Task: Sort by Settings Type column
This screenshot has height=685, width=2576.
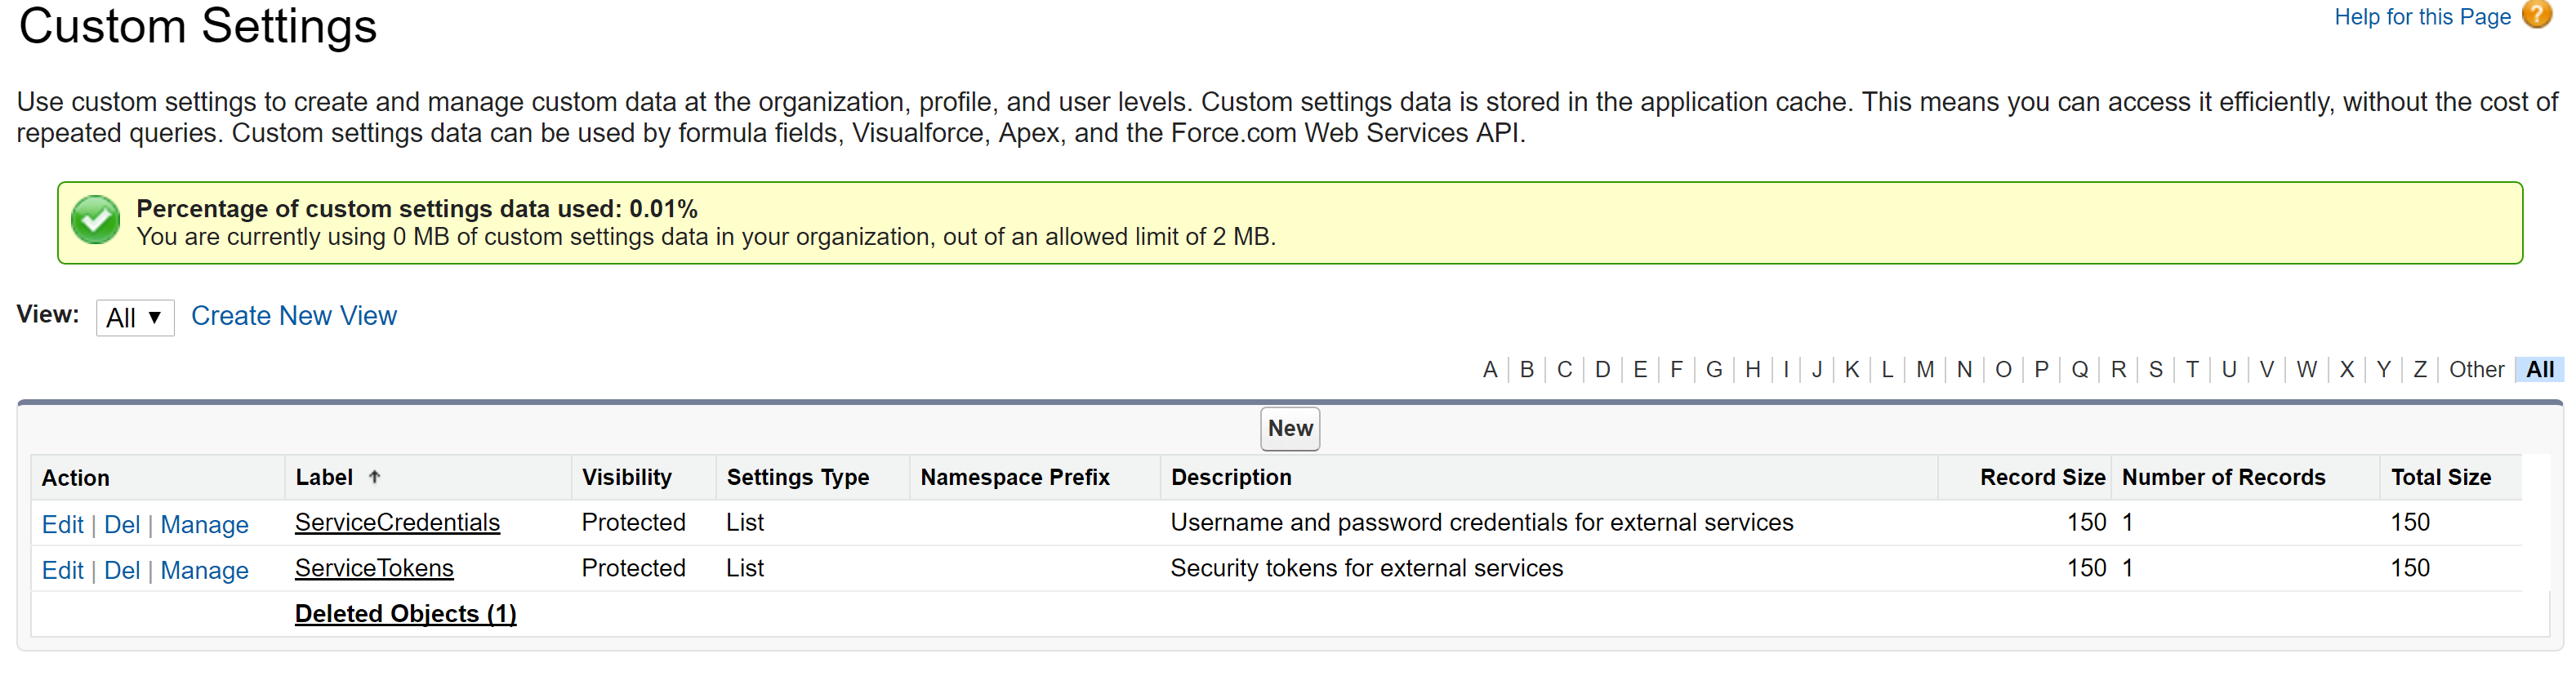Action: pyautogui.click(x=797, y=478)
